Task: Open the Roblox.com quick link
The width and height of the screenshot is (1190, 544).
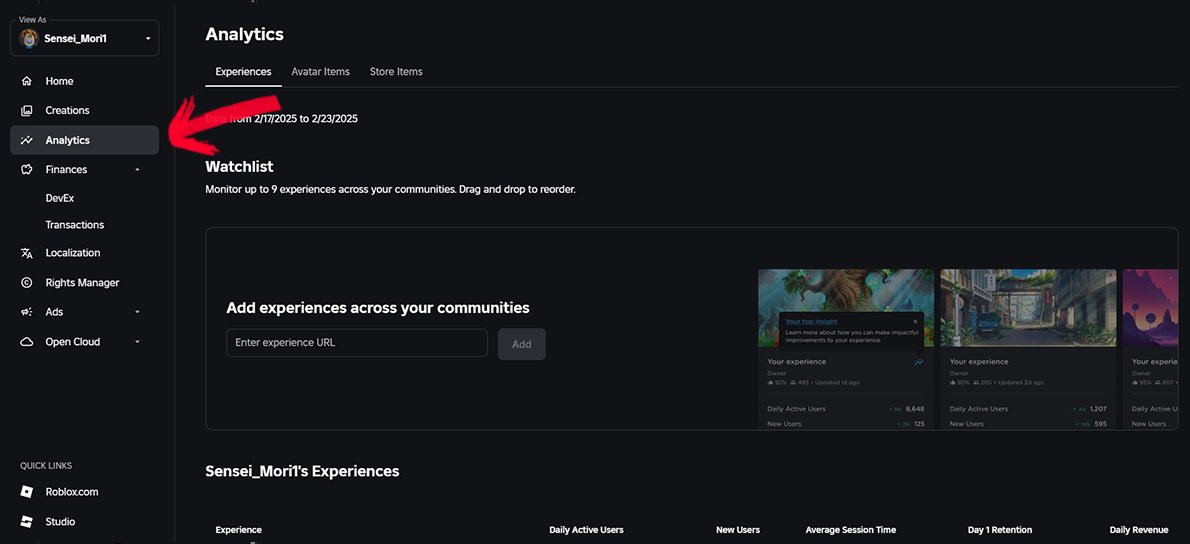Action: tap(71, 492)
